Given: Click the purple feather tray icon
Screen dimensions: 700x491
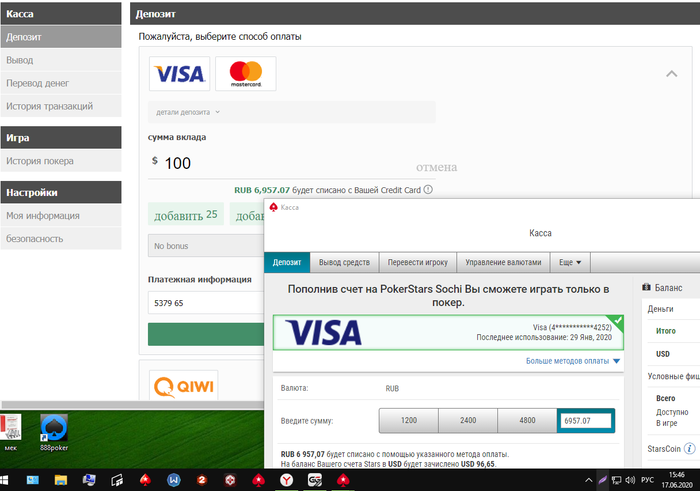Looking at the screenshot, I should (603, 480).
